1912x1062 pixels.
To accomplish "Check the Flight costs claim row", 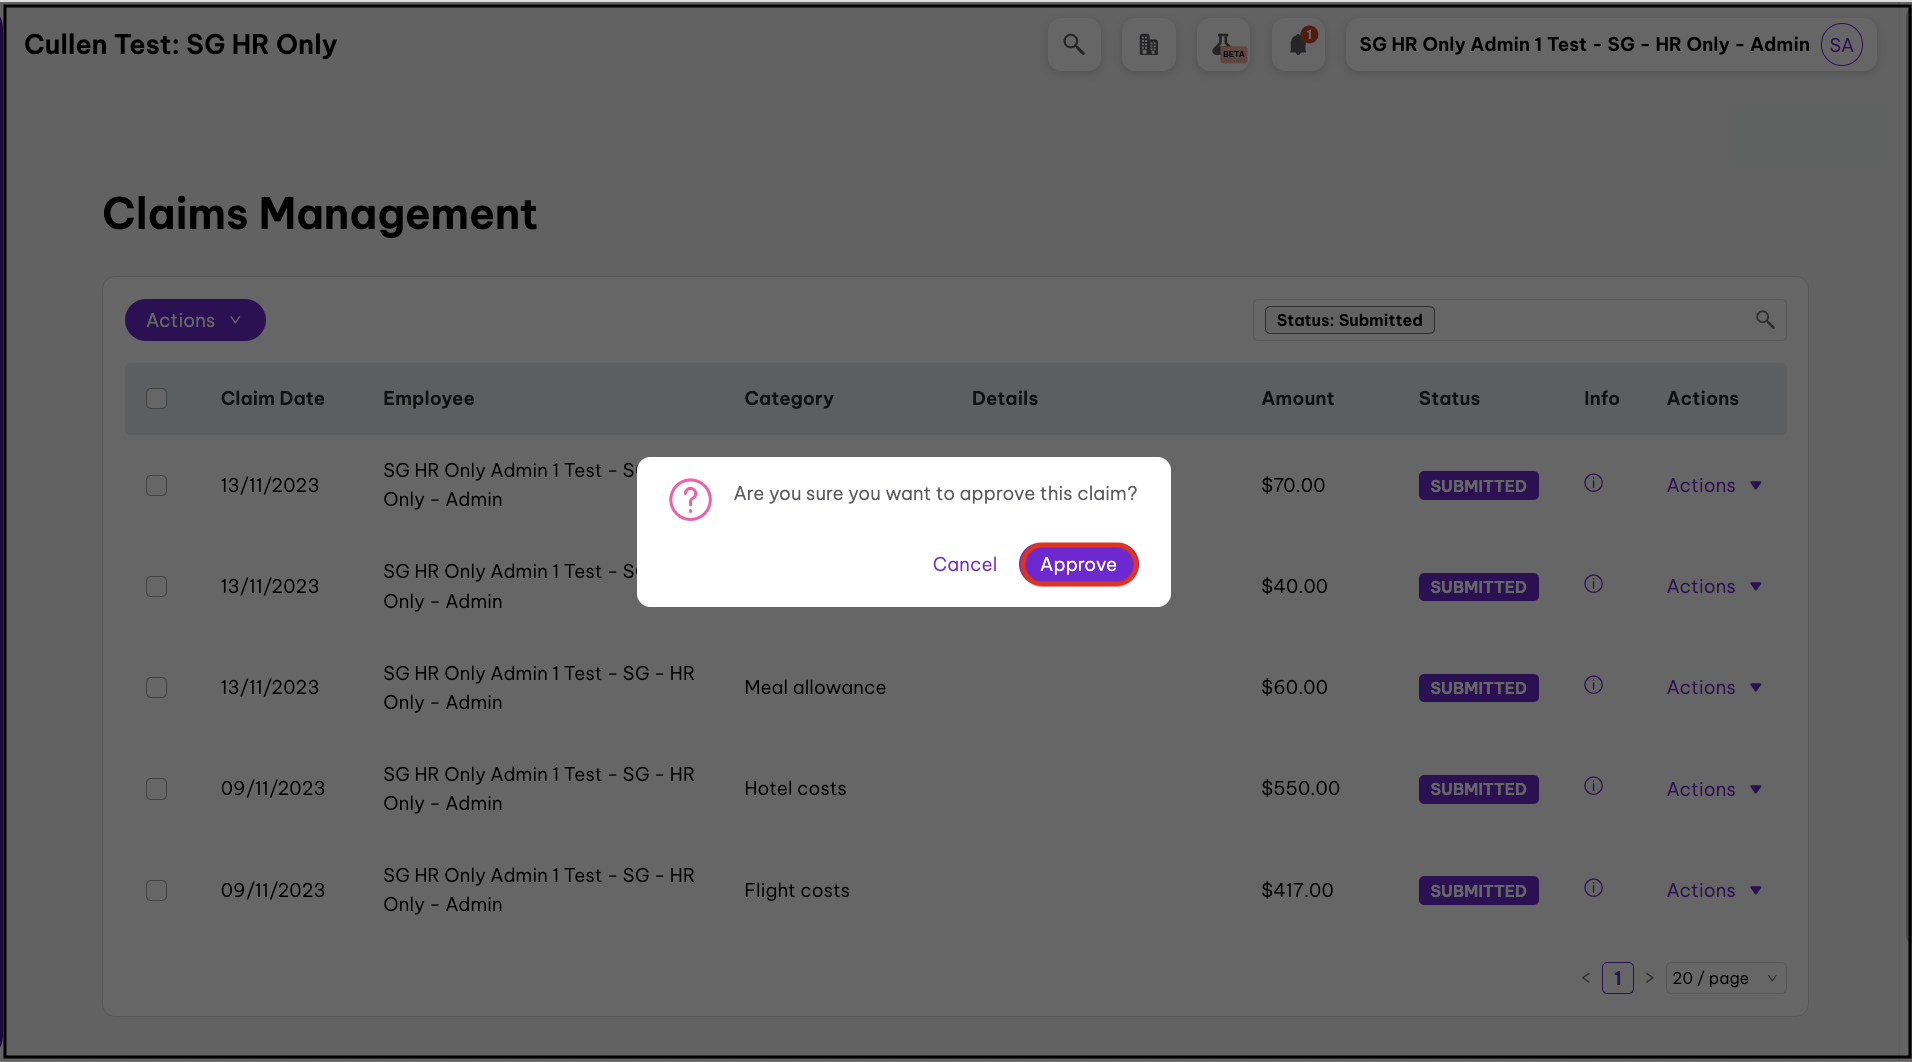I will pos(157,891).
